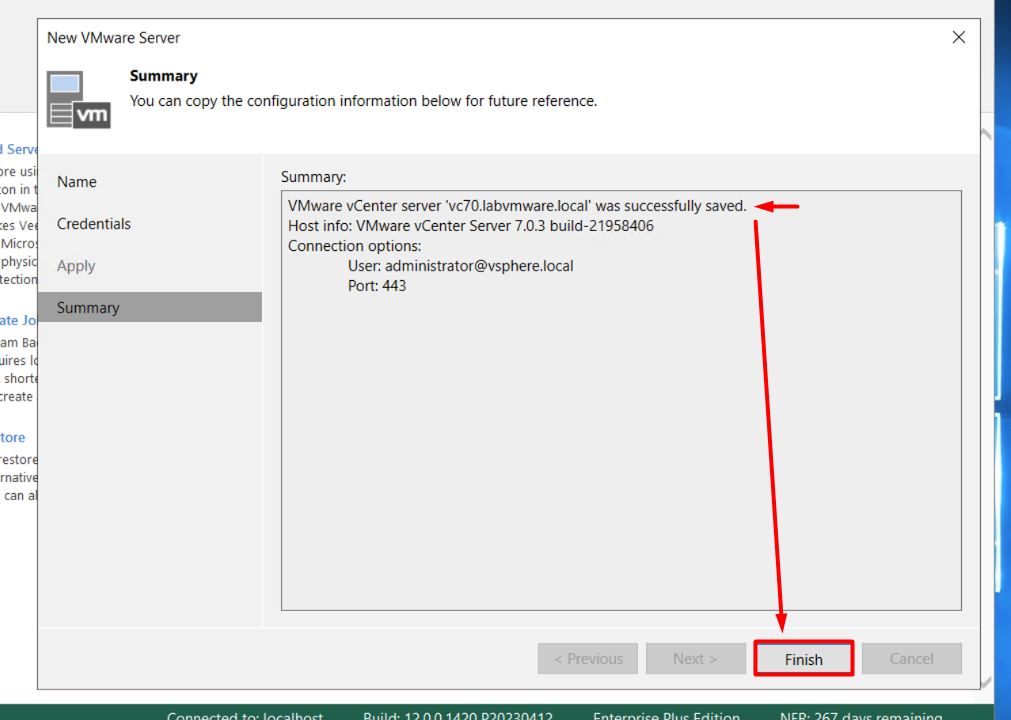Viewport: 1011px width, 720px height.
Task: Click the 'Port: 443' line
Action: click(x=377, y=286)
